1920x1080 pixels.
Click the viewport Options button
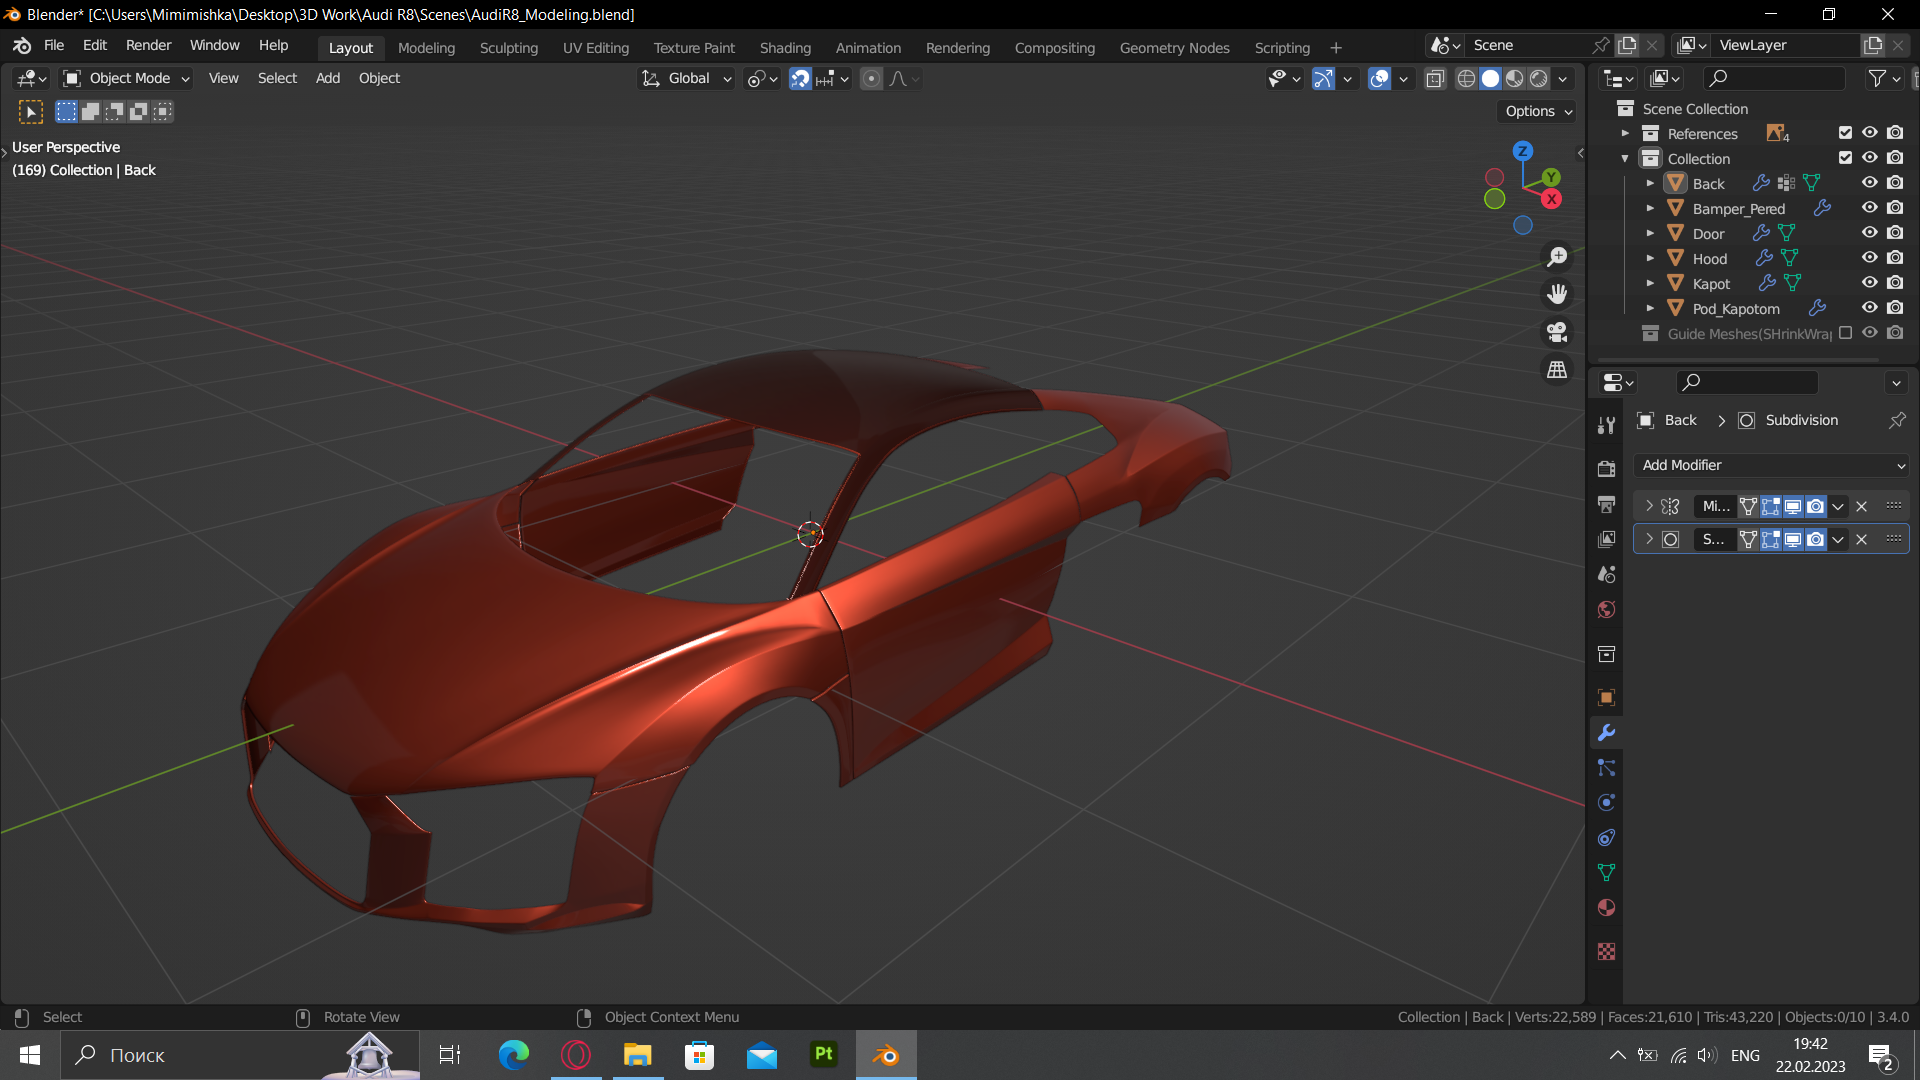(1538, 111)
